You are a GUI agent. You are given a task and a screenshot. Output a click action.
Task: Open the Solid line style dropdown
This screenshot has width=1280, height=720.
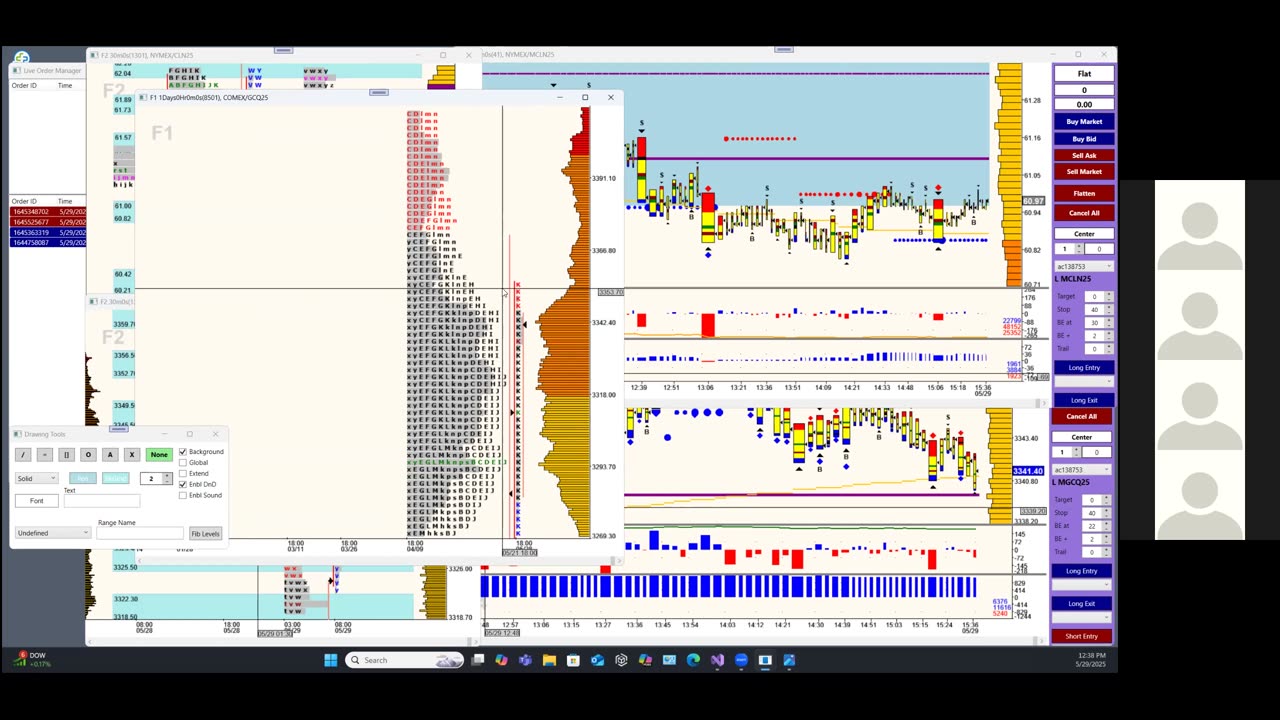click(37, 478)
